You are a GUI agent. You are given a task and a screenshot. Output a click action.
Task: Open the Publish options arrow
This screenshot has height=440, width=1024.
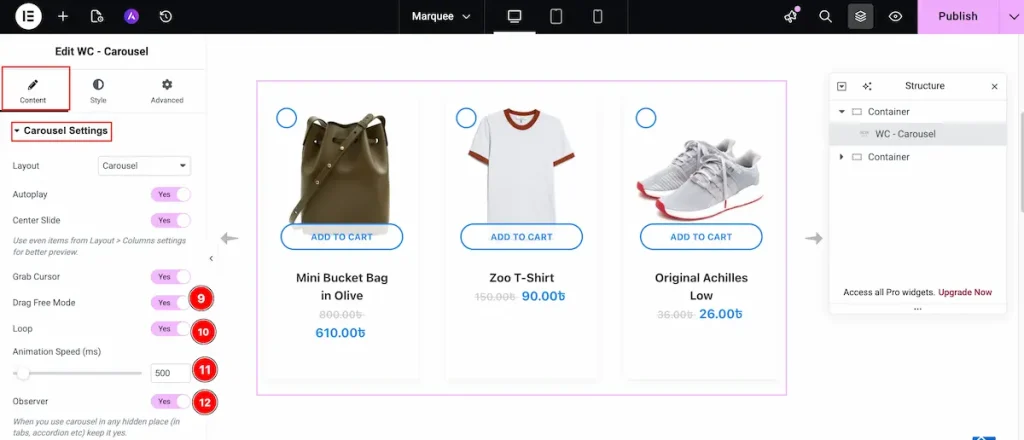[1010, 16]
